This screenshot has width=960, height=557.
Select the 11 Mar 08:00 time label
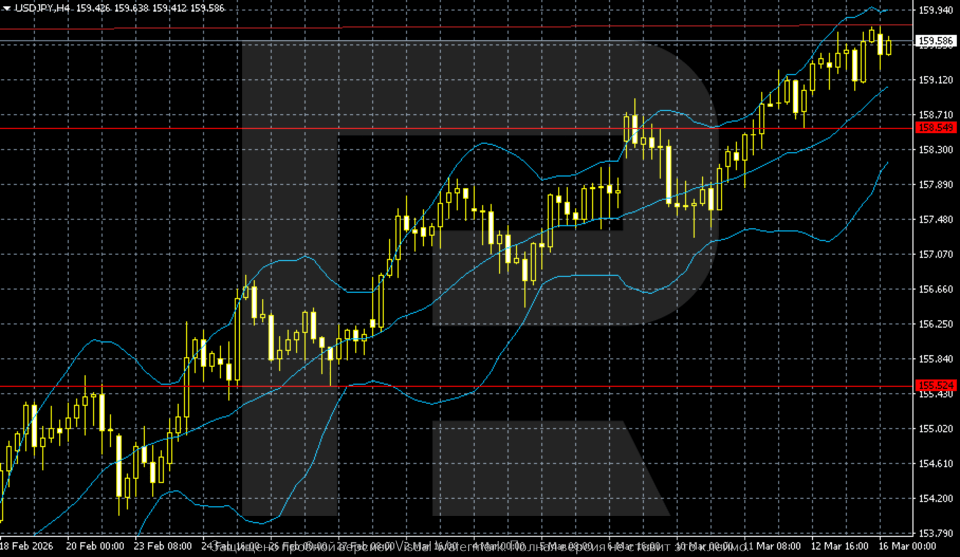[775, 548]
